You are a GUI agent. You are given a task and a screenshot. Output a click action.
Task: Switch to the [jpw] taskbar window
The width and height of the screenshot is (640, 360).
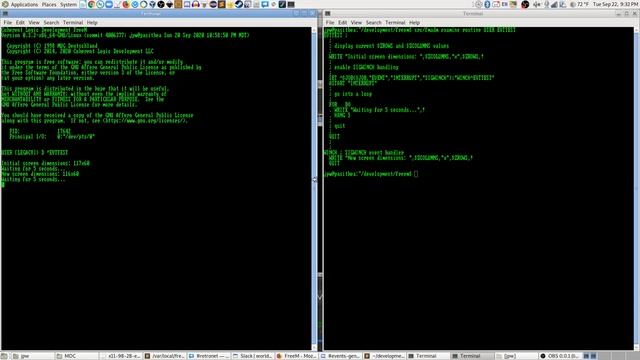coord(516,356)
